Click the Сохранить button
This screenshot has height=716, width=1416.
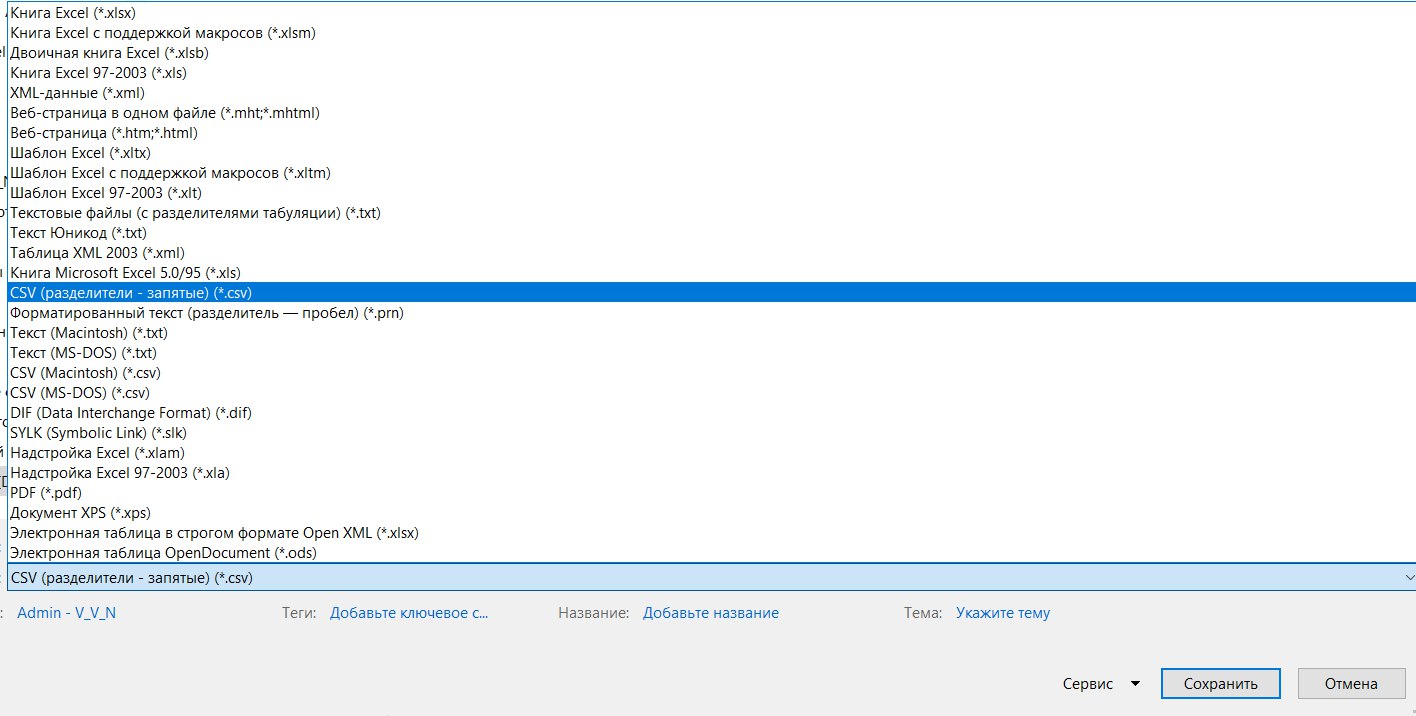pyautogui.click(x=1221, y=684)
